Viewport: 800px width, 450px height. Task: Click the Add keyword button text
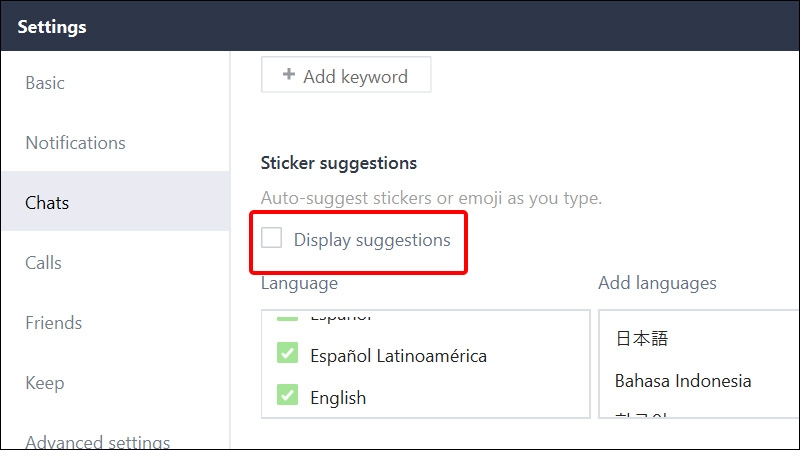pyautogui.click(x=356, y=77)
